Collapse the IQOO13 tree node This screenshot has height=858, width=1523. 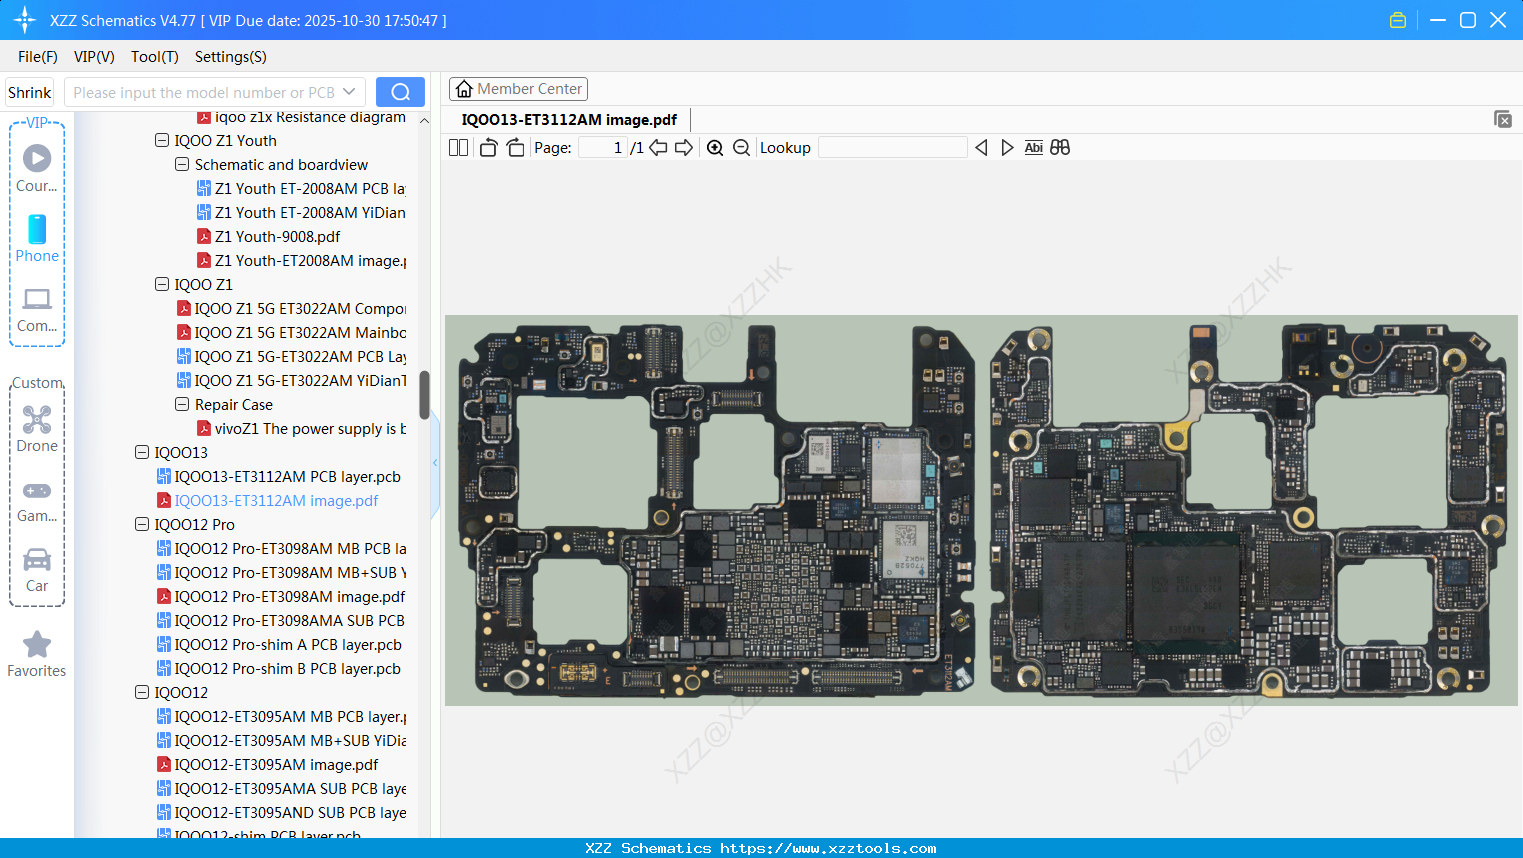tap(142, 453)
